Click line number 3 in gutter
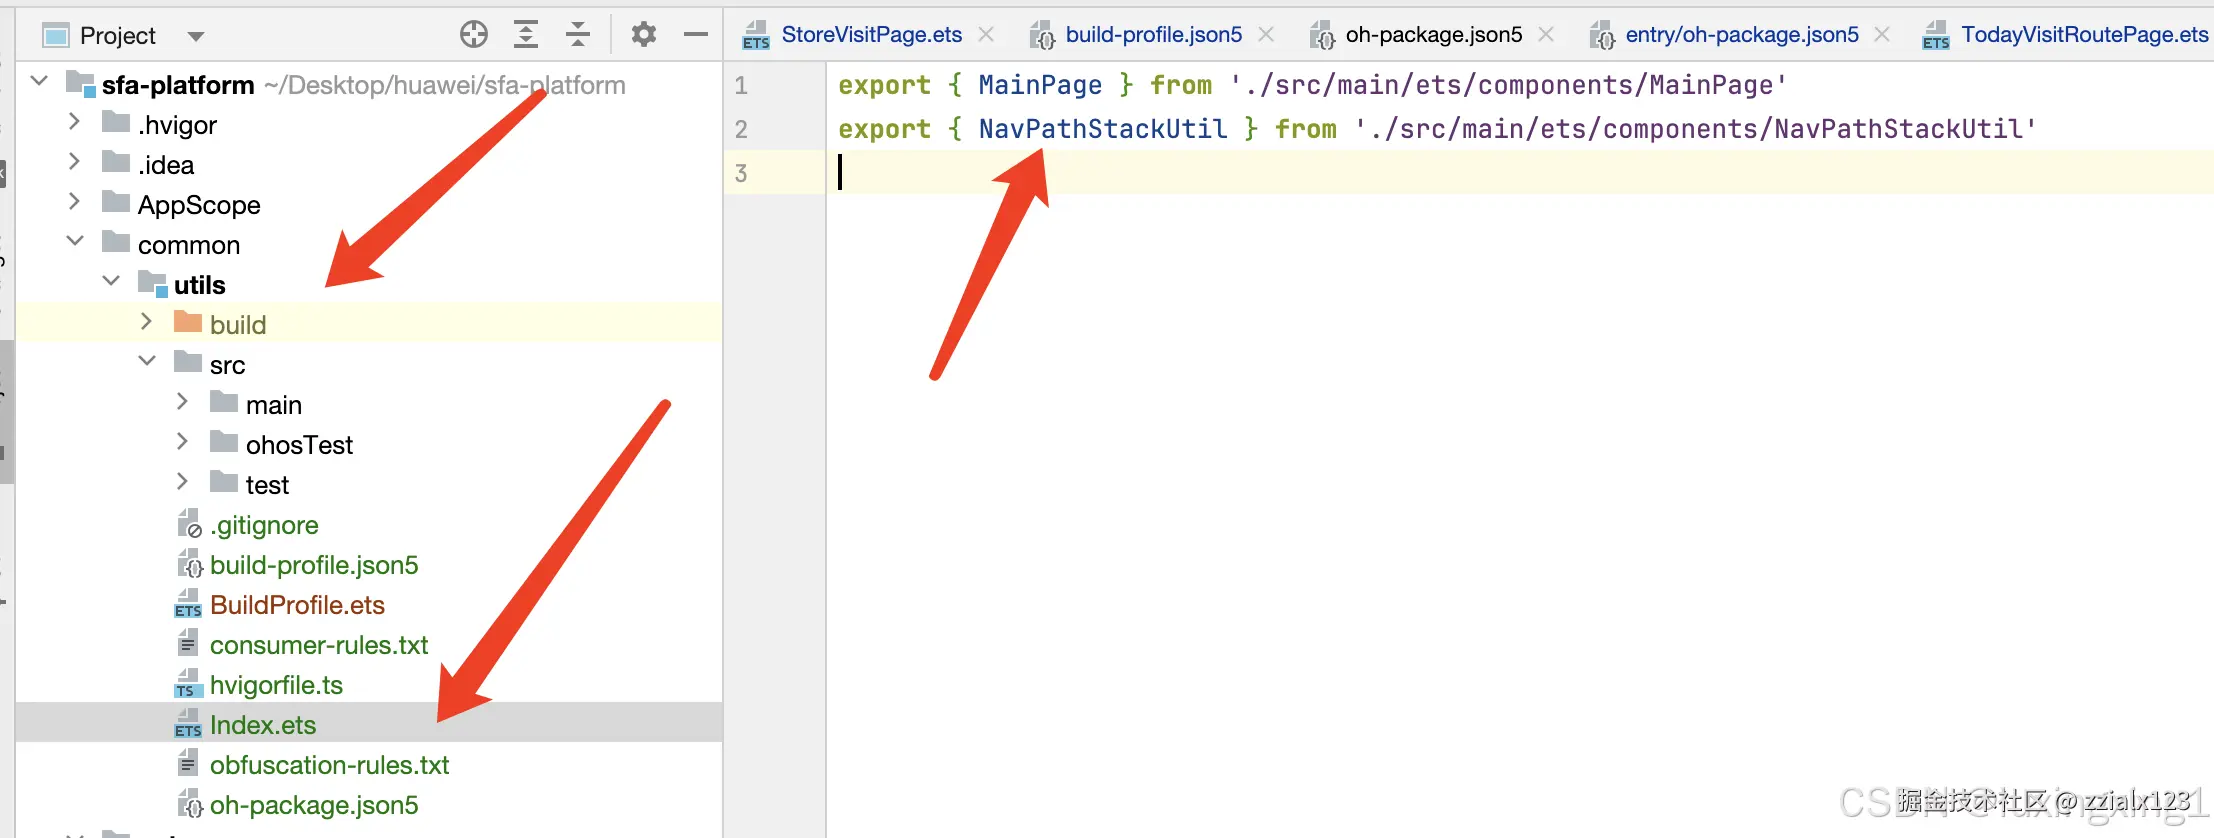This screenshot has width=2214, height=838. pyautogui.click(x=741, y=173)
